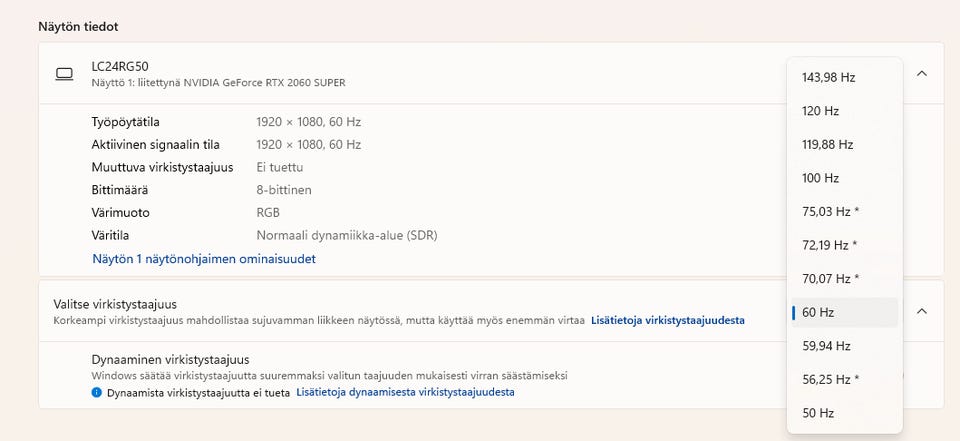Select 56,25 Hz * option
Image resolution: width=960 pixels, height=441 pixels.
pos(844,380)
